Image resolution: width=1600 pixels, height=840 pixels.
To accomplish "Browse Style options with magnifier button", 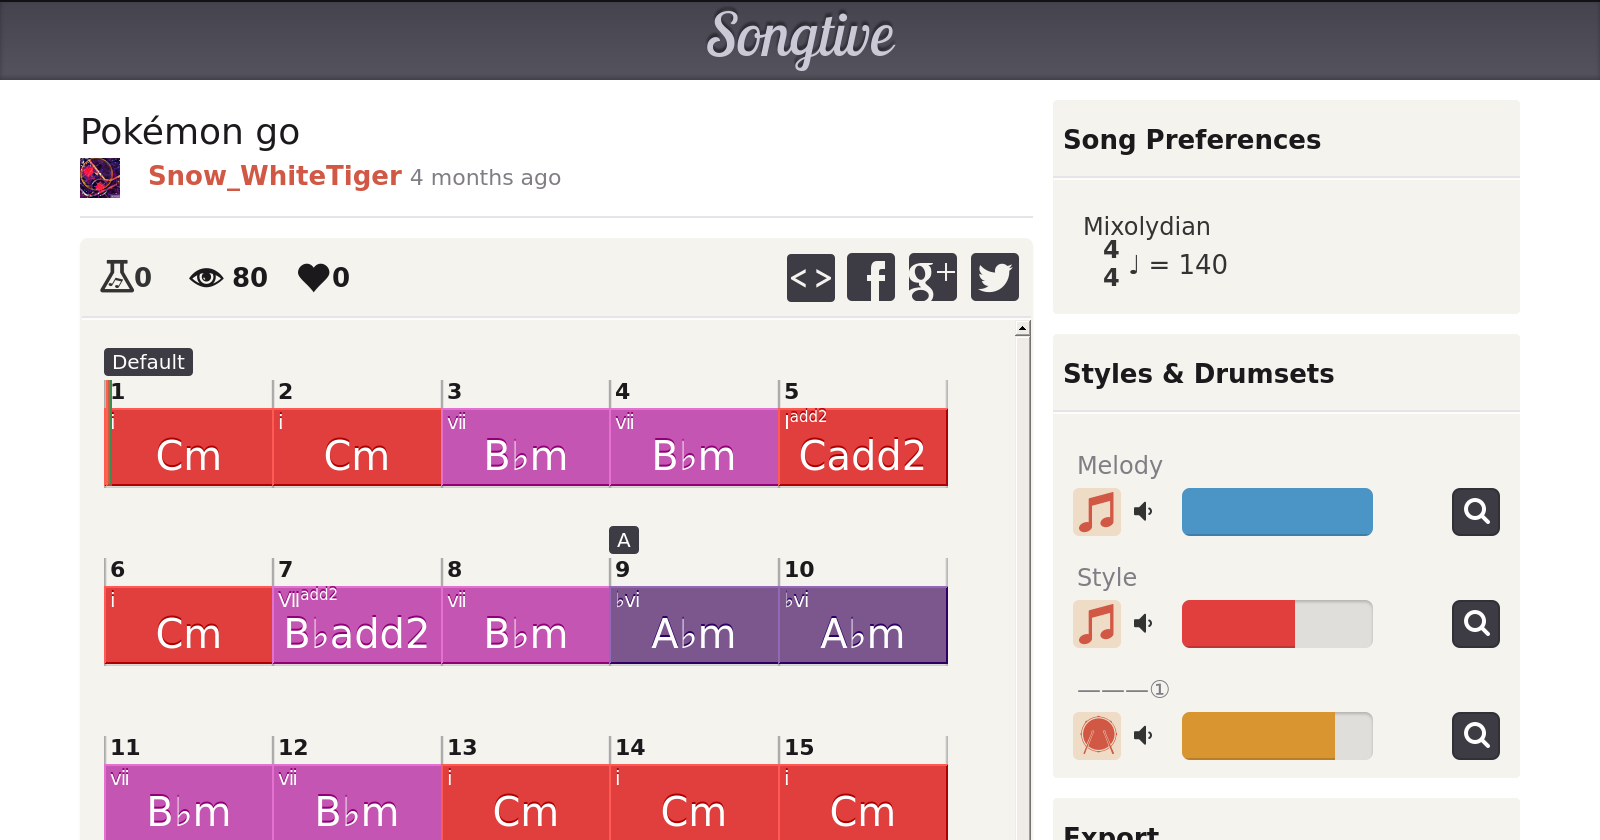I will tap(1475, 624).
